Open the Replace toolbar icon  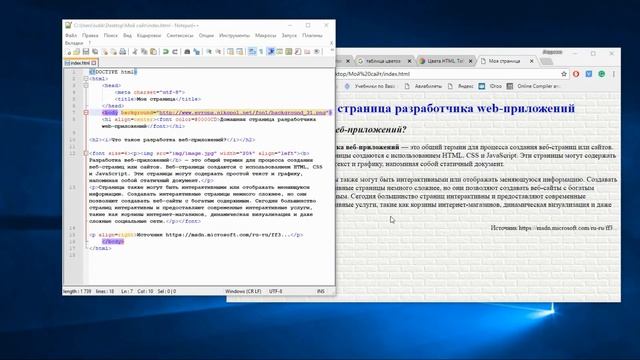197,51
